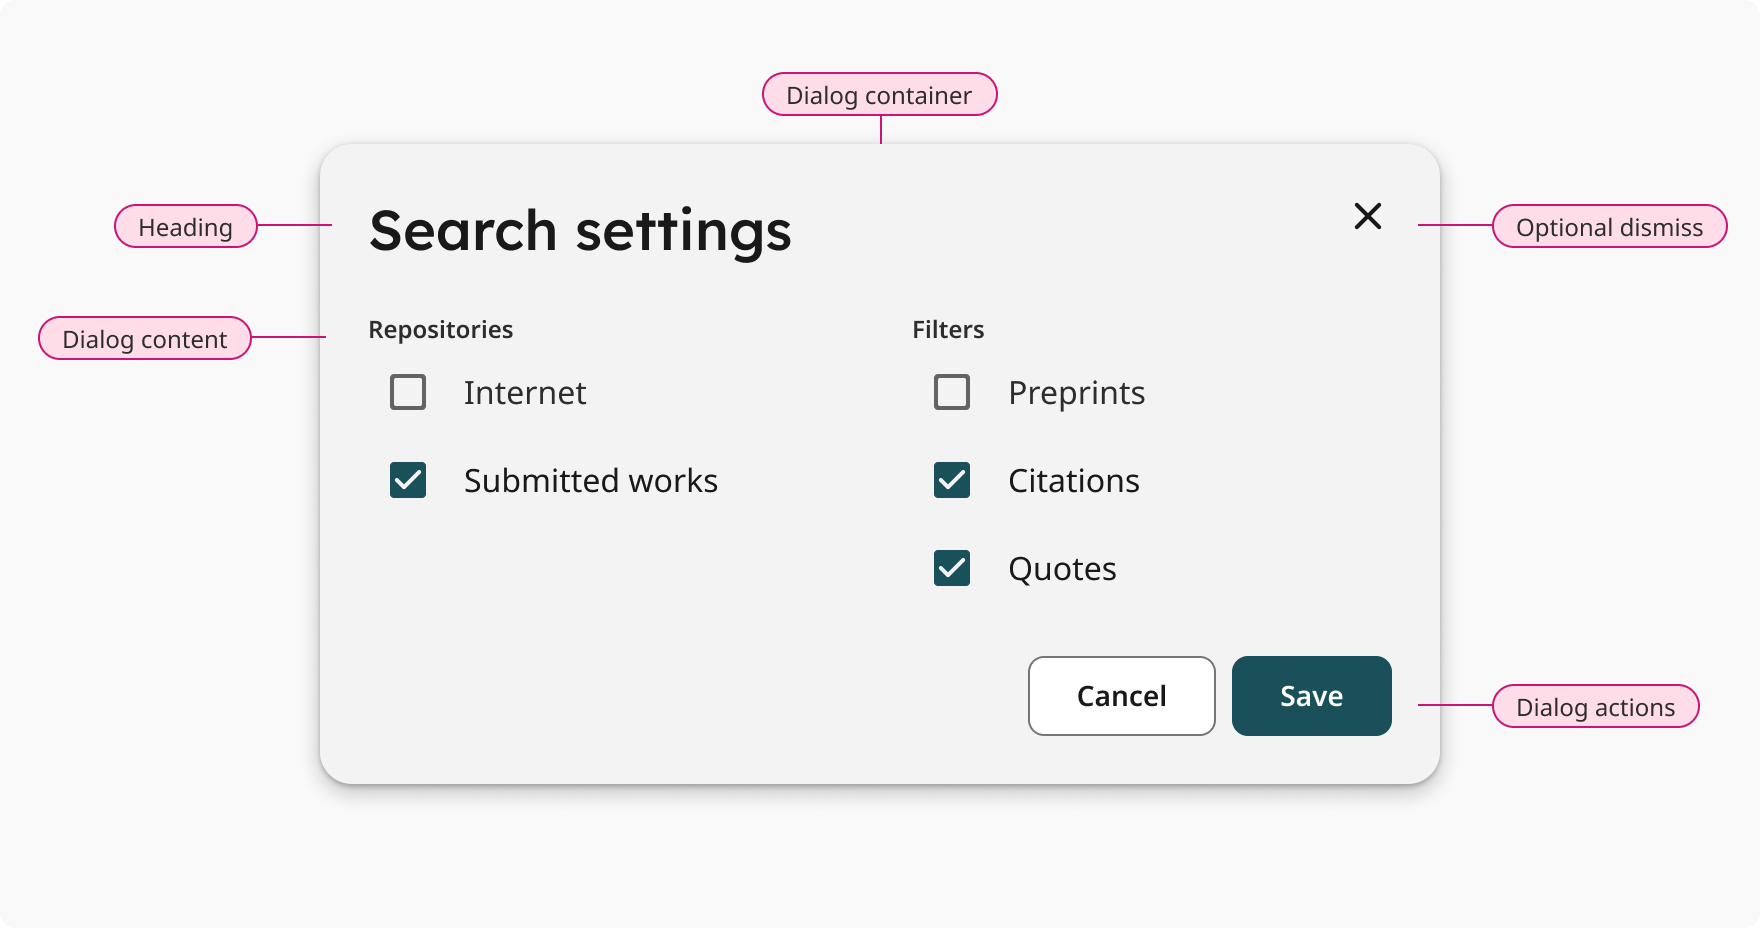Click the Repositories group label
Viewport: 1760px width, 928px height.
click(x=441, y=329)
